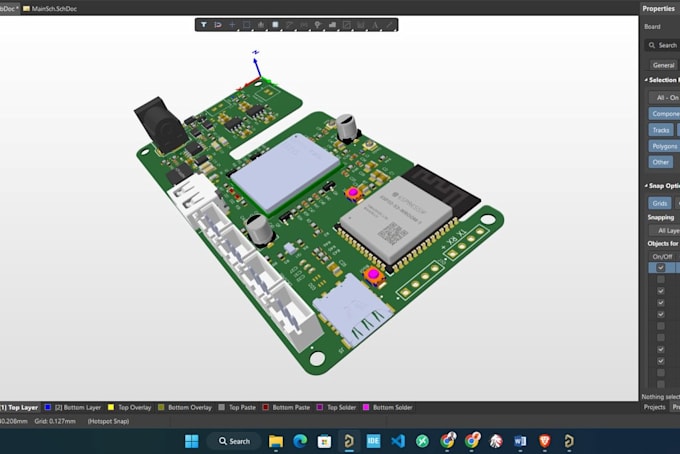This screenshot has height=454, width=680.
Task: Collapse the Selection Filter section
Action: 646,80
